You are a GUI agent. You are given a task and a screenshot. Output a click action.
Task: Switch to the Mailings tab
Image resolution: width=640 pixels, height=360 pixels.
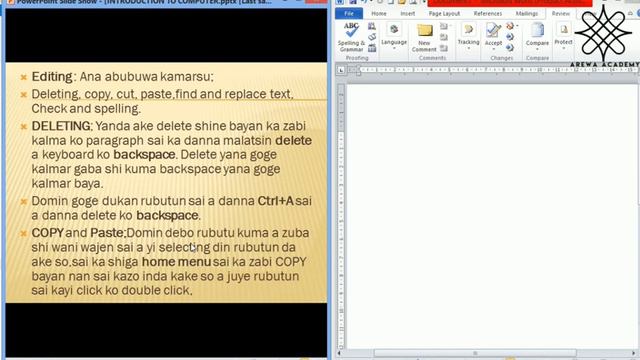pyautogui.click(x=527, y=13)
